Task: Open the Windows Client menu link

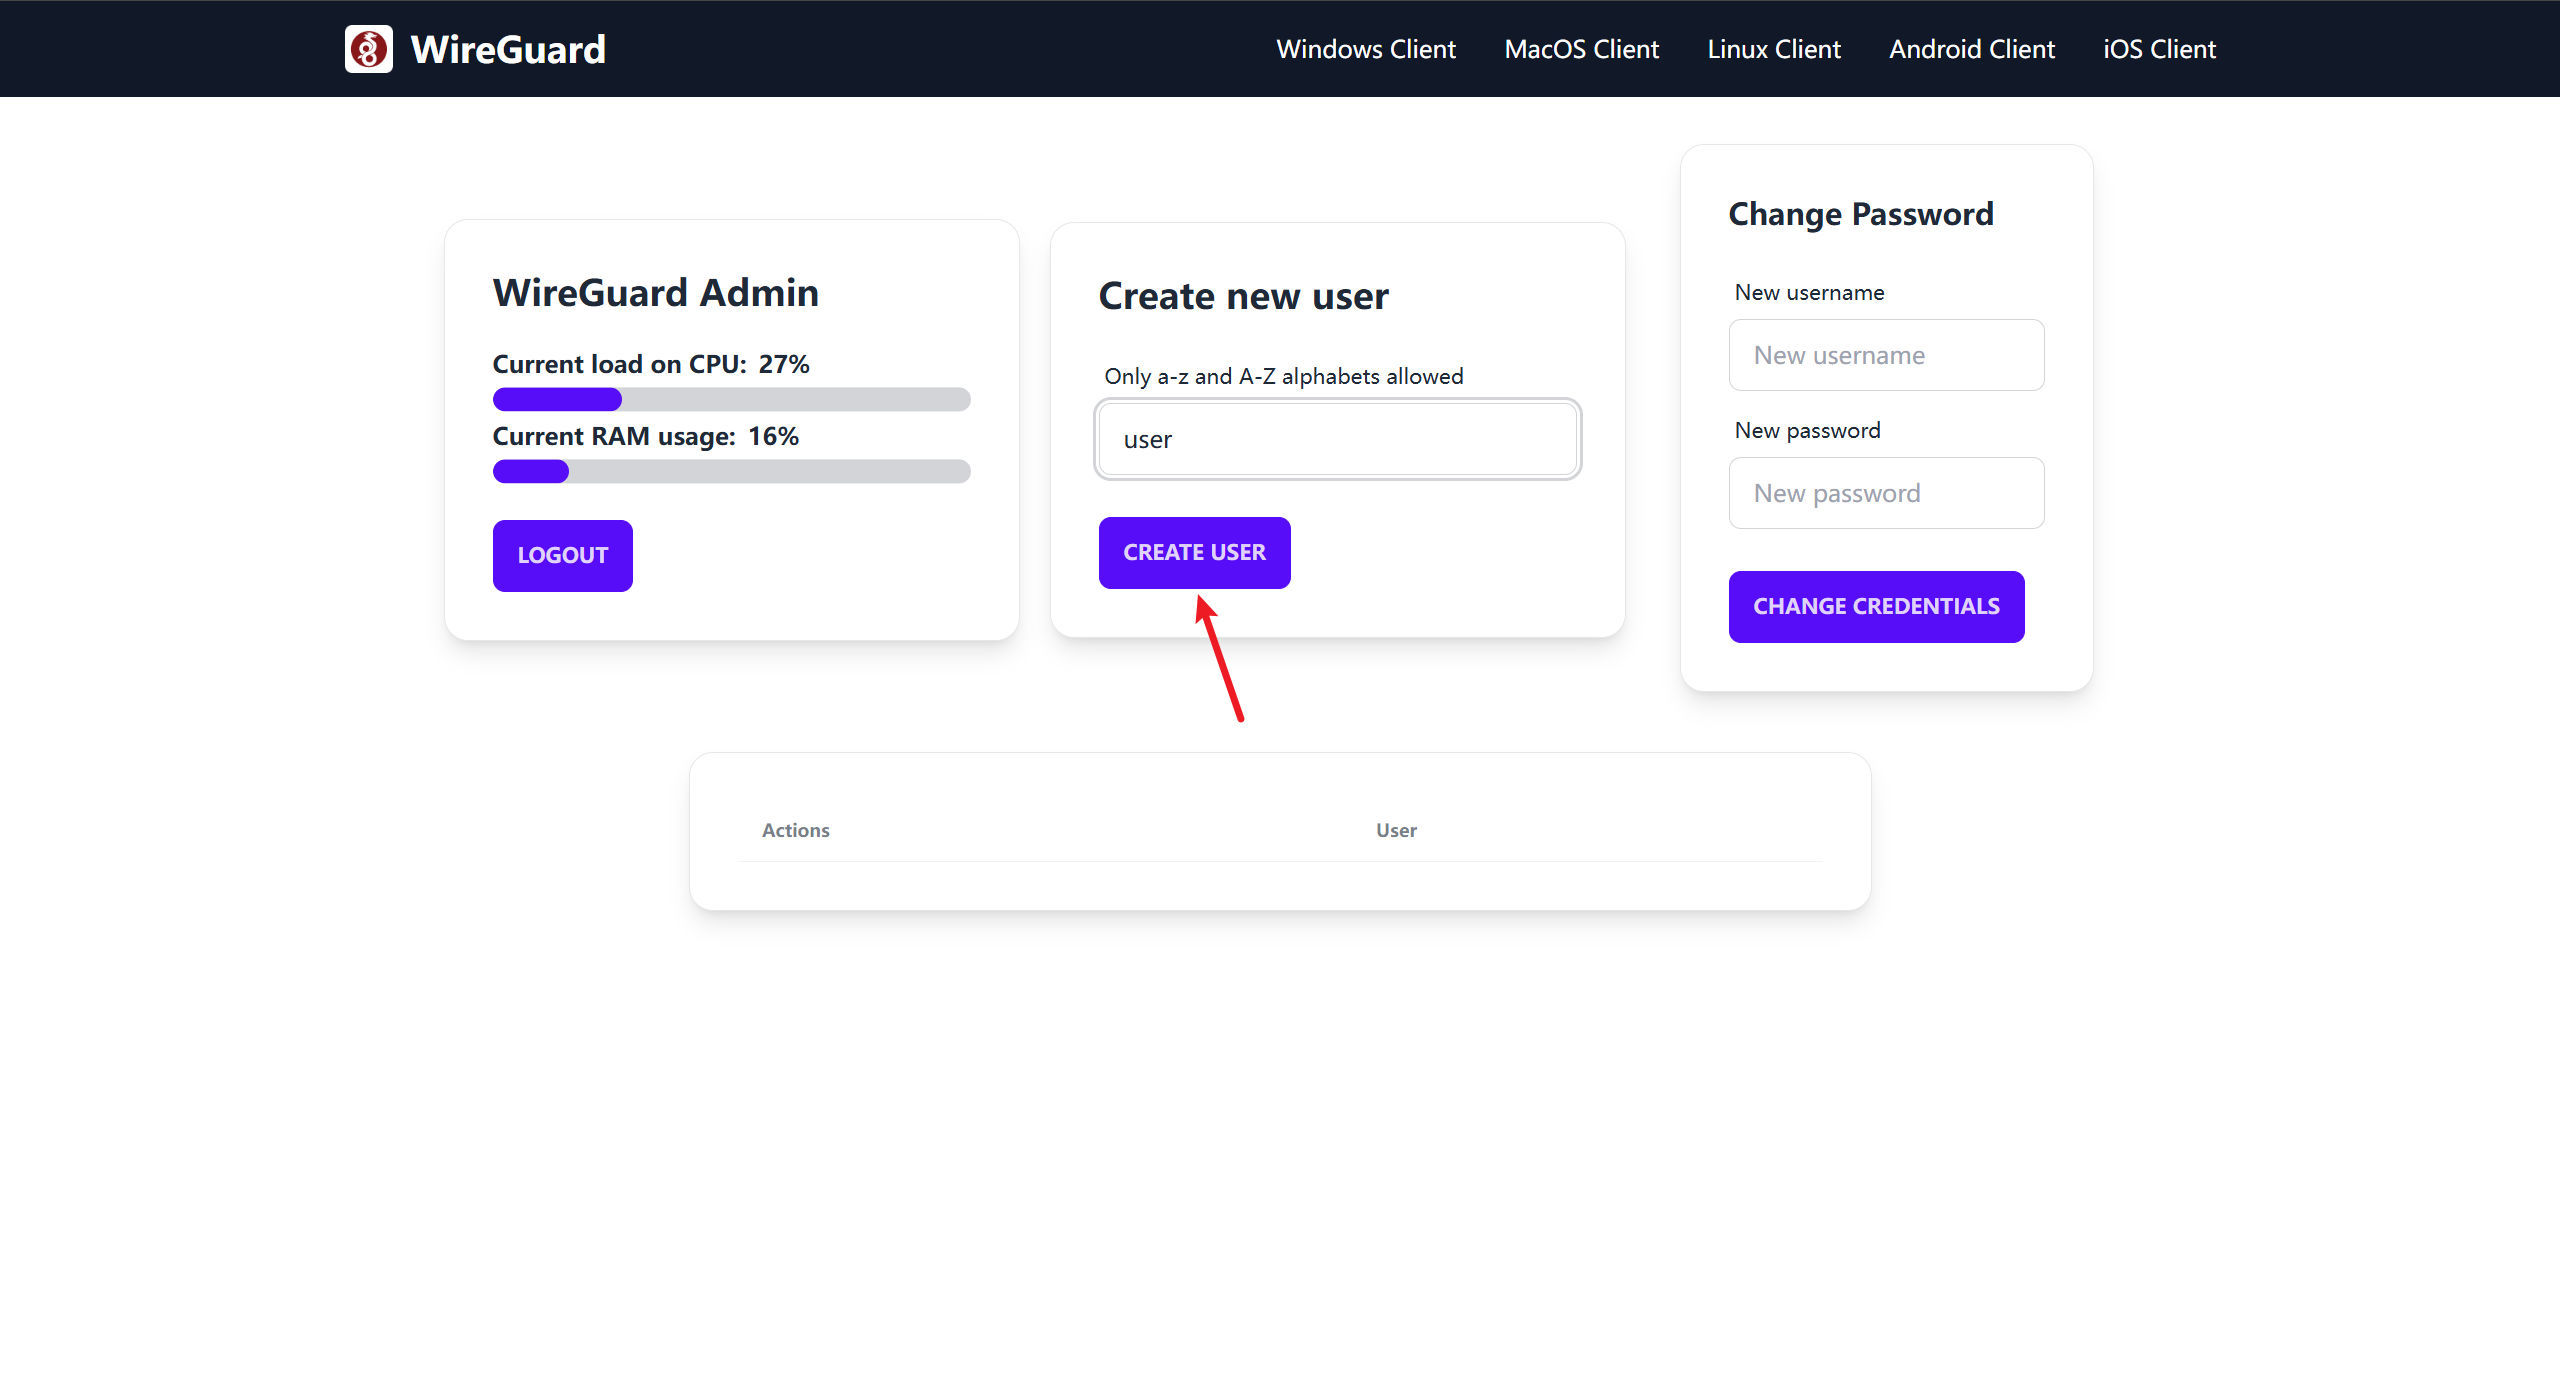Action: pyautogui.click(x=1365, y=49)
